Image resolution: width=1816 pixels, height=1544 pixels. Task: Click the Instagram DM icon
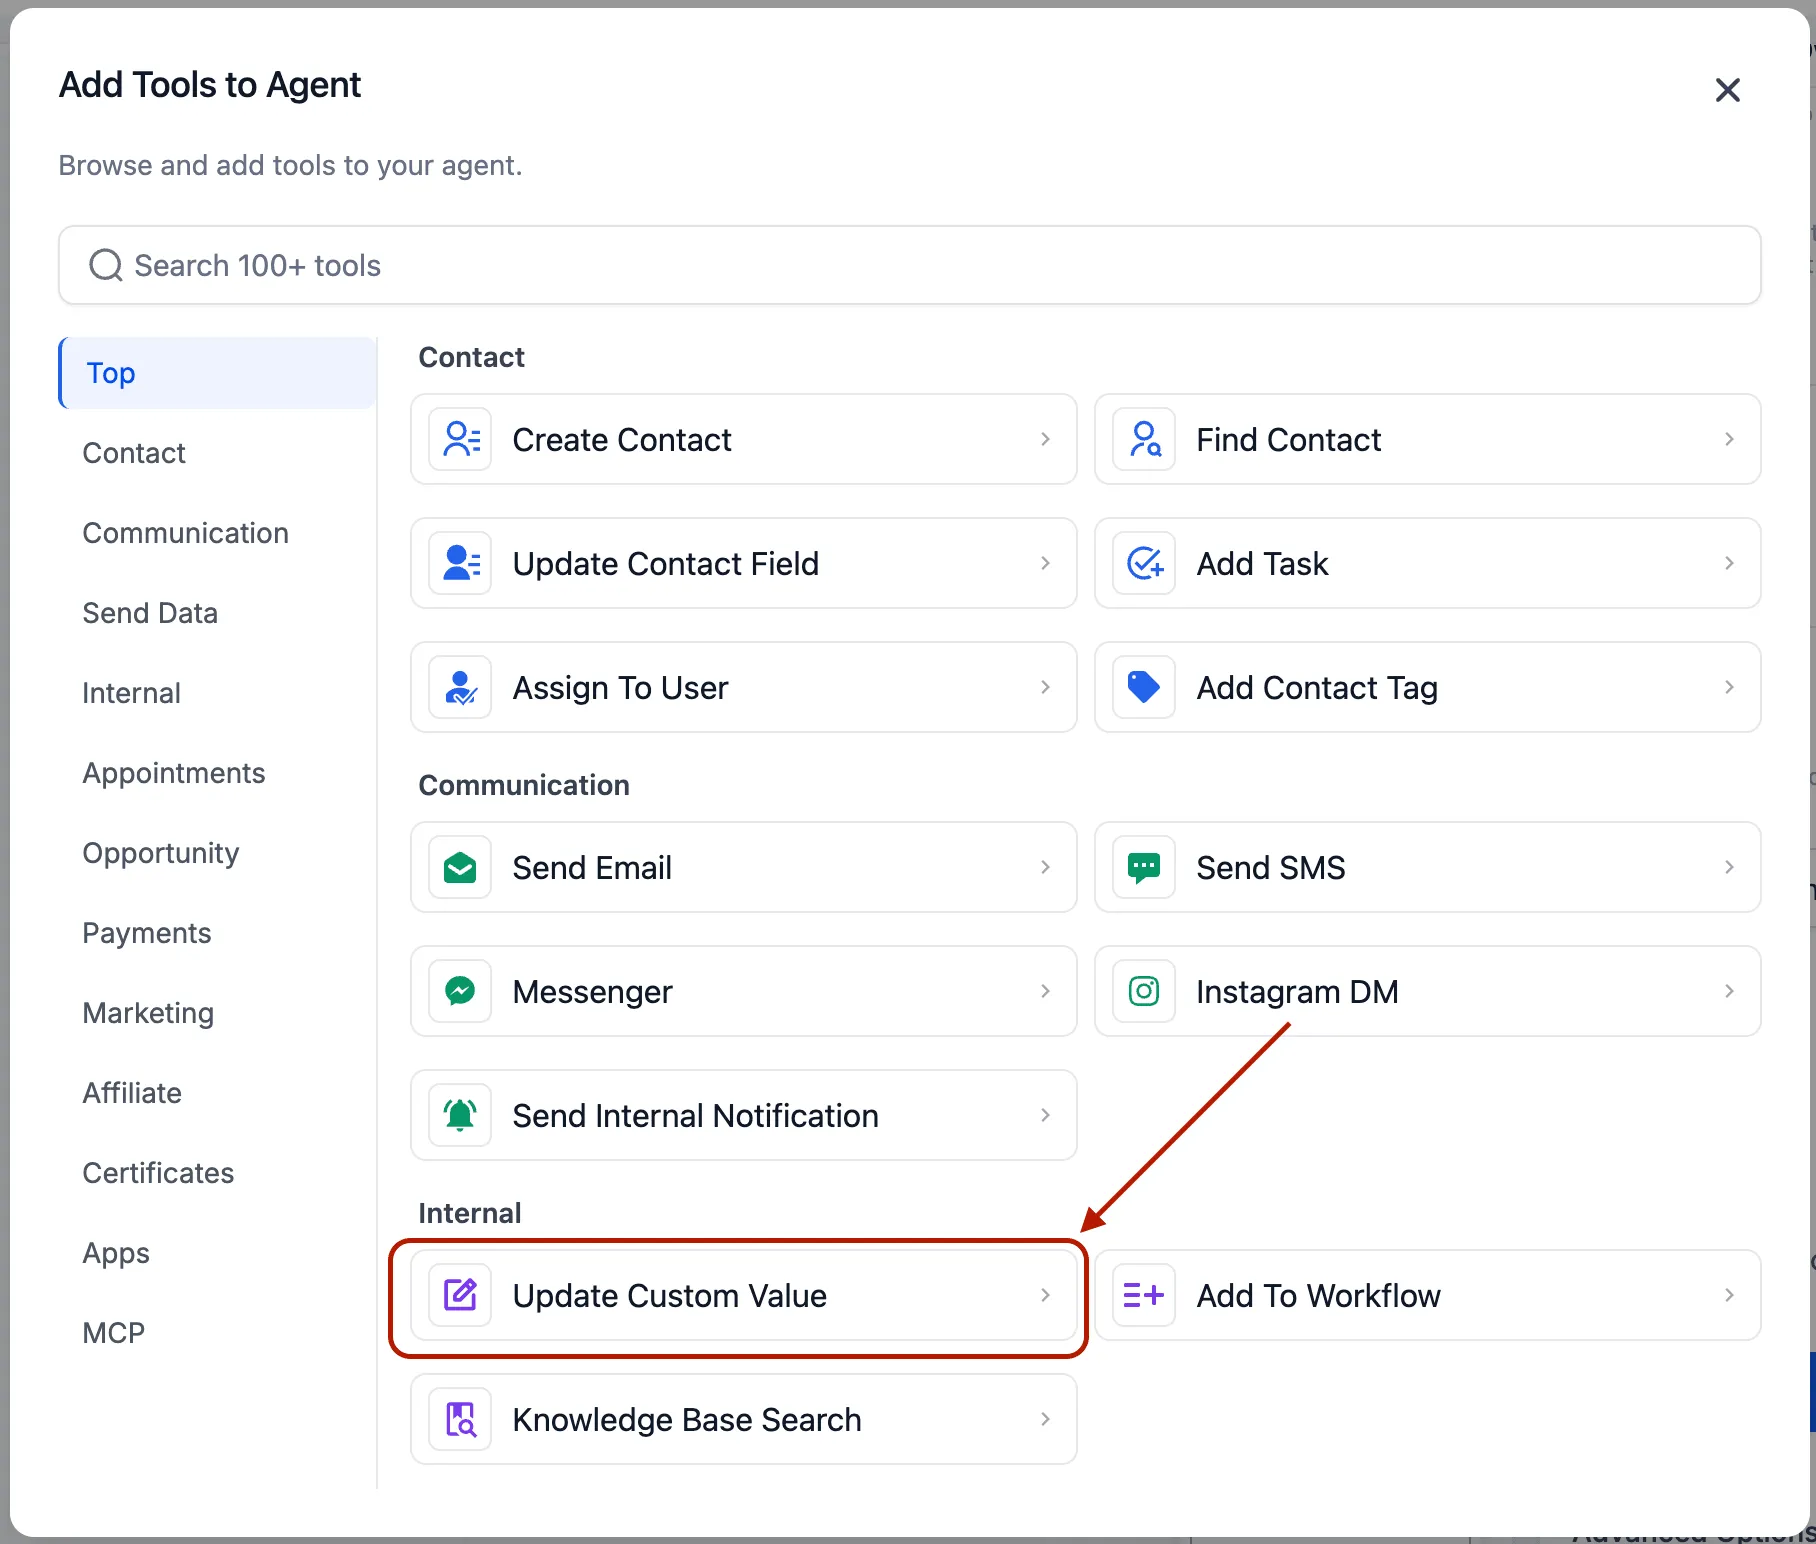pos(1144,991)
